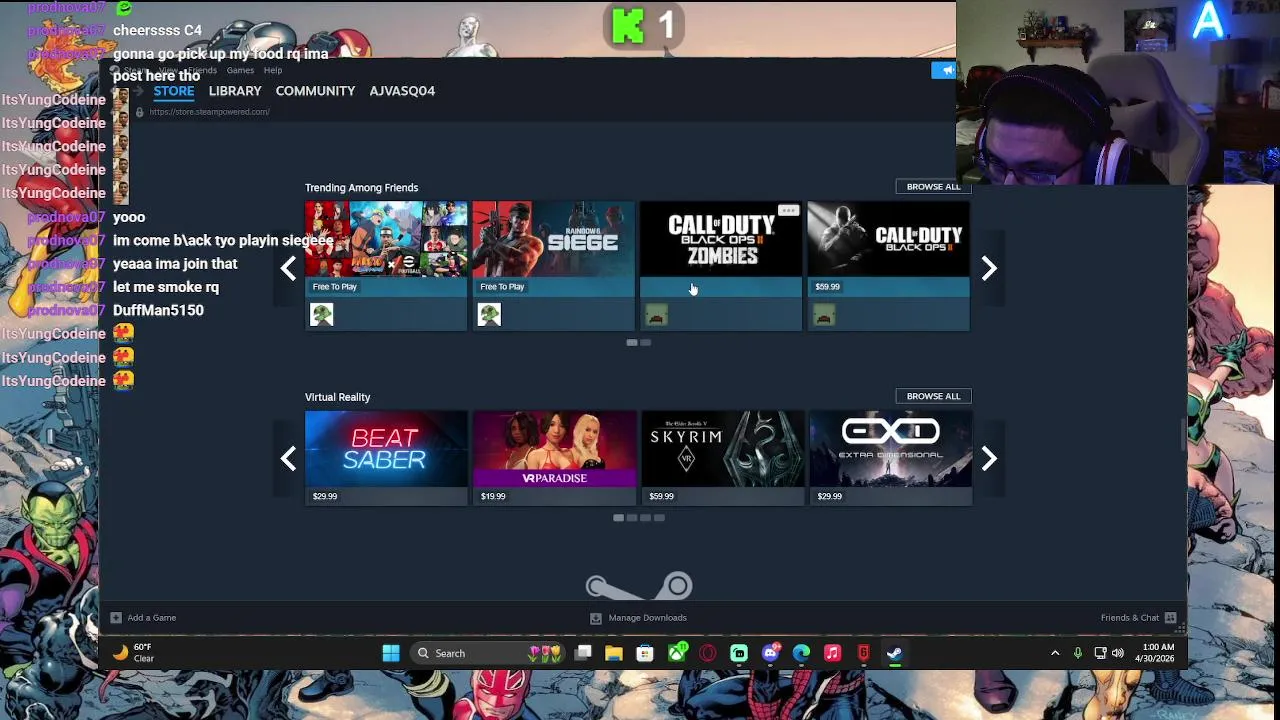Click the $59.99 price on Black Ops II
1280x720 pixels.
pos(827,287)
